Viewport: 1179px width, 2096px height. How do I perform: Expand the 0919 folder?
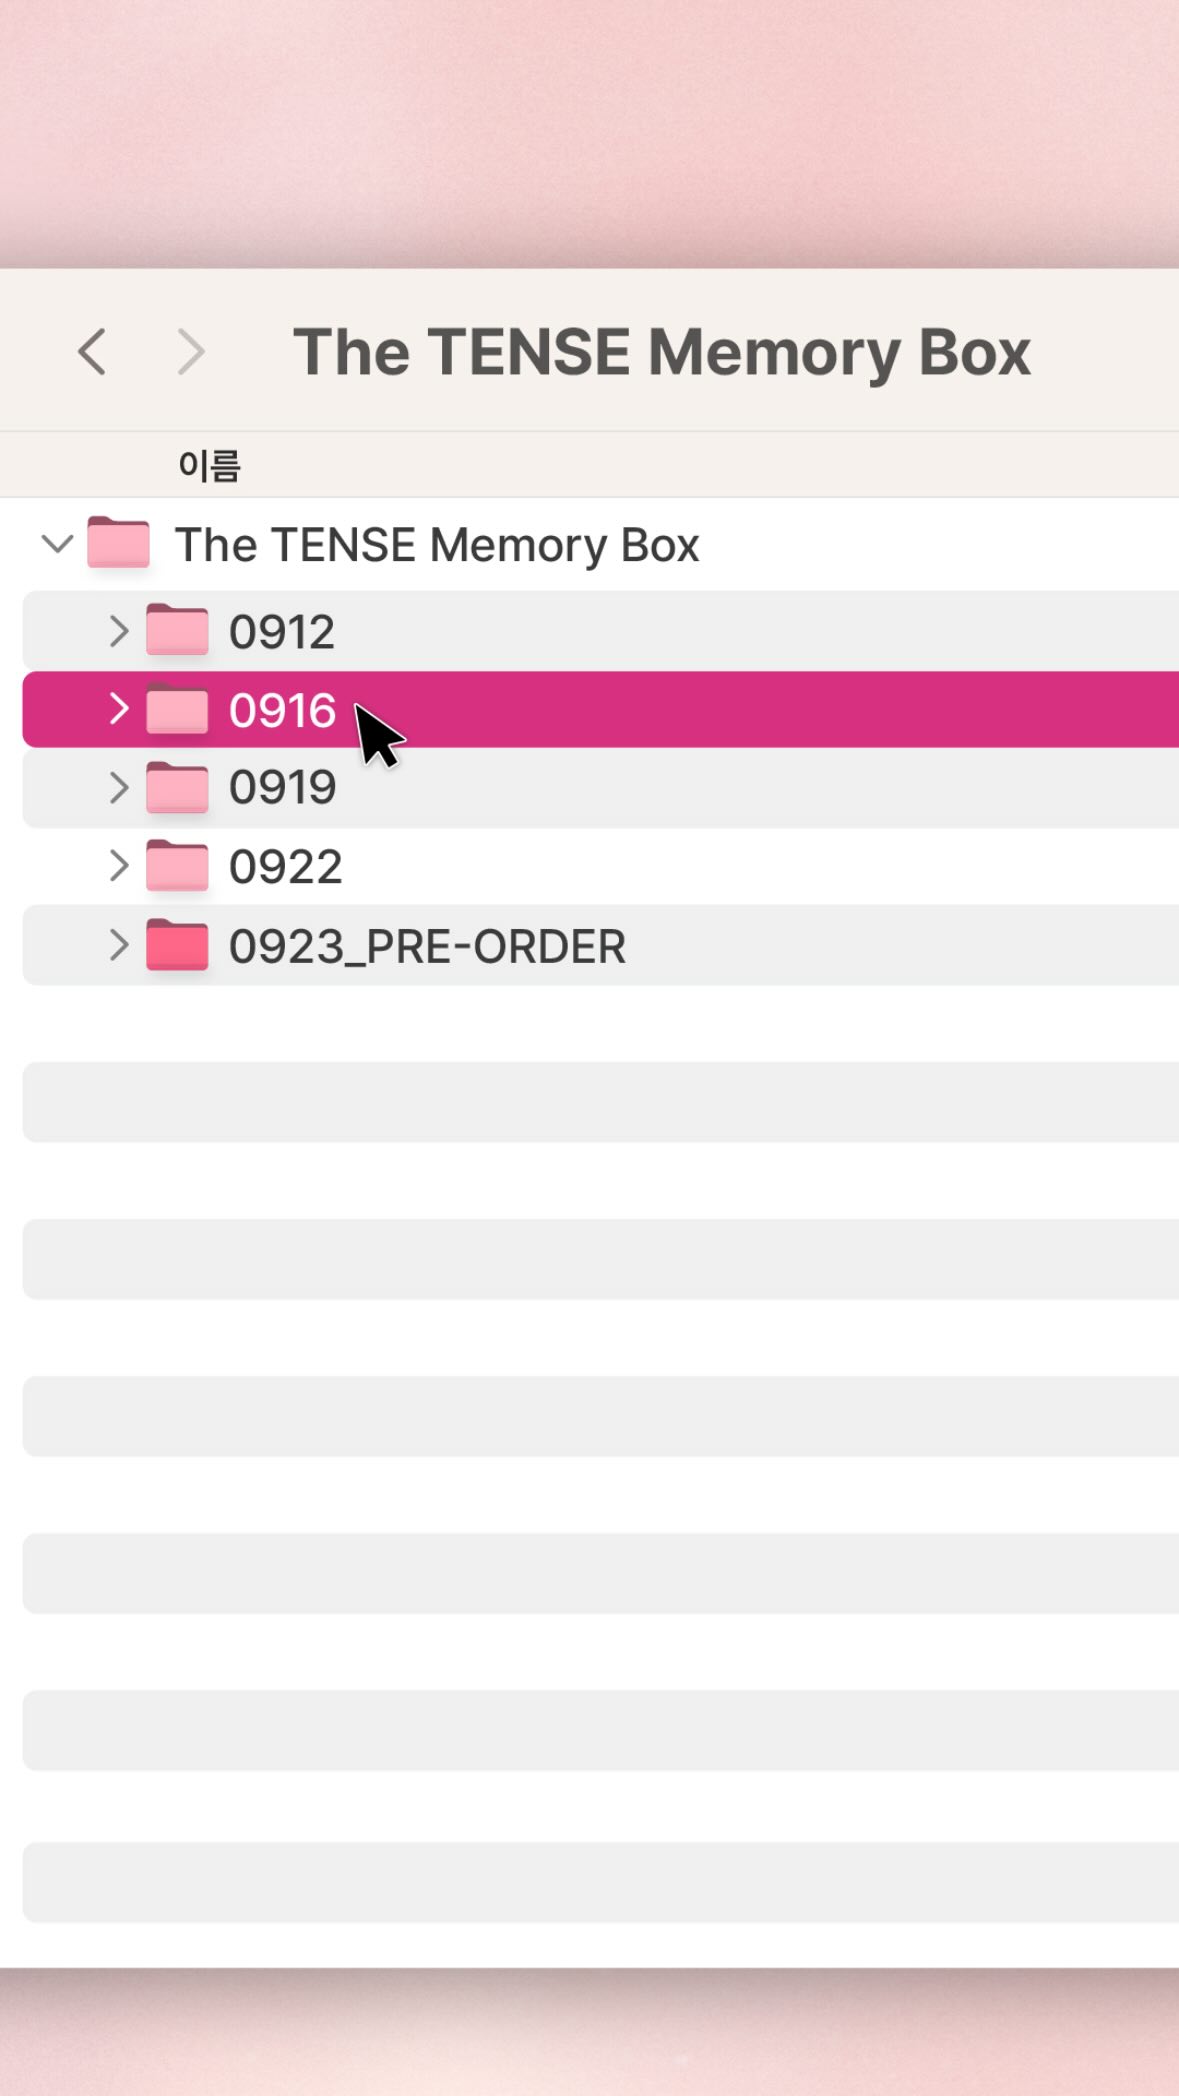point(118,788)
